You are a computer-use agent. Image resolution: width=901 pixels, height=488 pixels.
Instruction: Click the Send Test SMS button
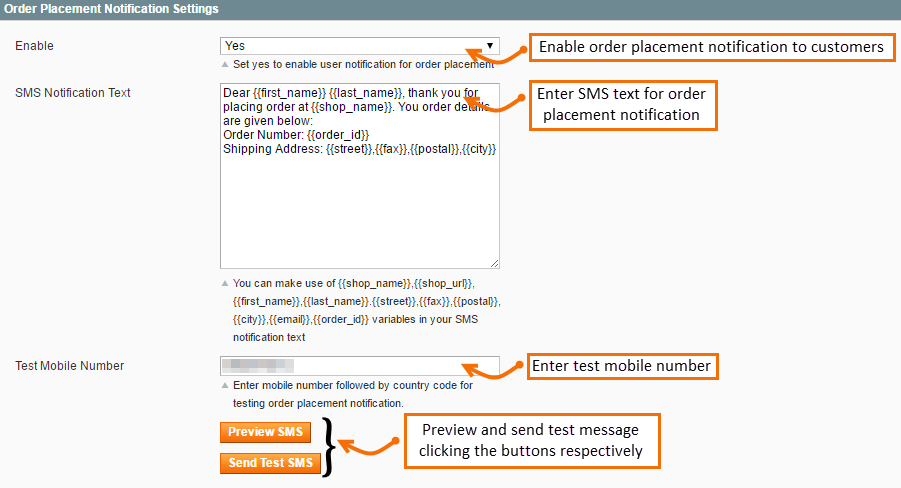[x=270, y=463]
